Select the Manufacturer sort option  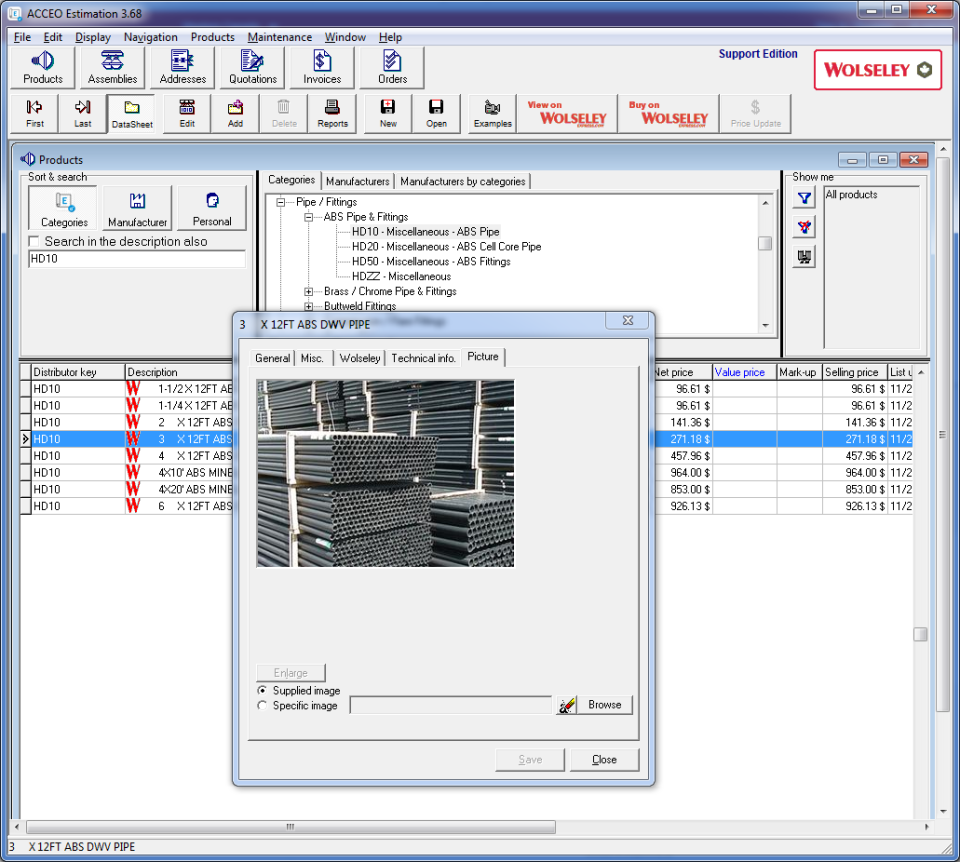point(136,207)
